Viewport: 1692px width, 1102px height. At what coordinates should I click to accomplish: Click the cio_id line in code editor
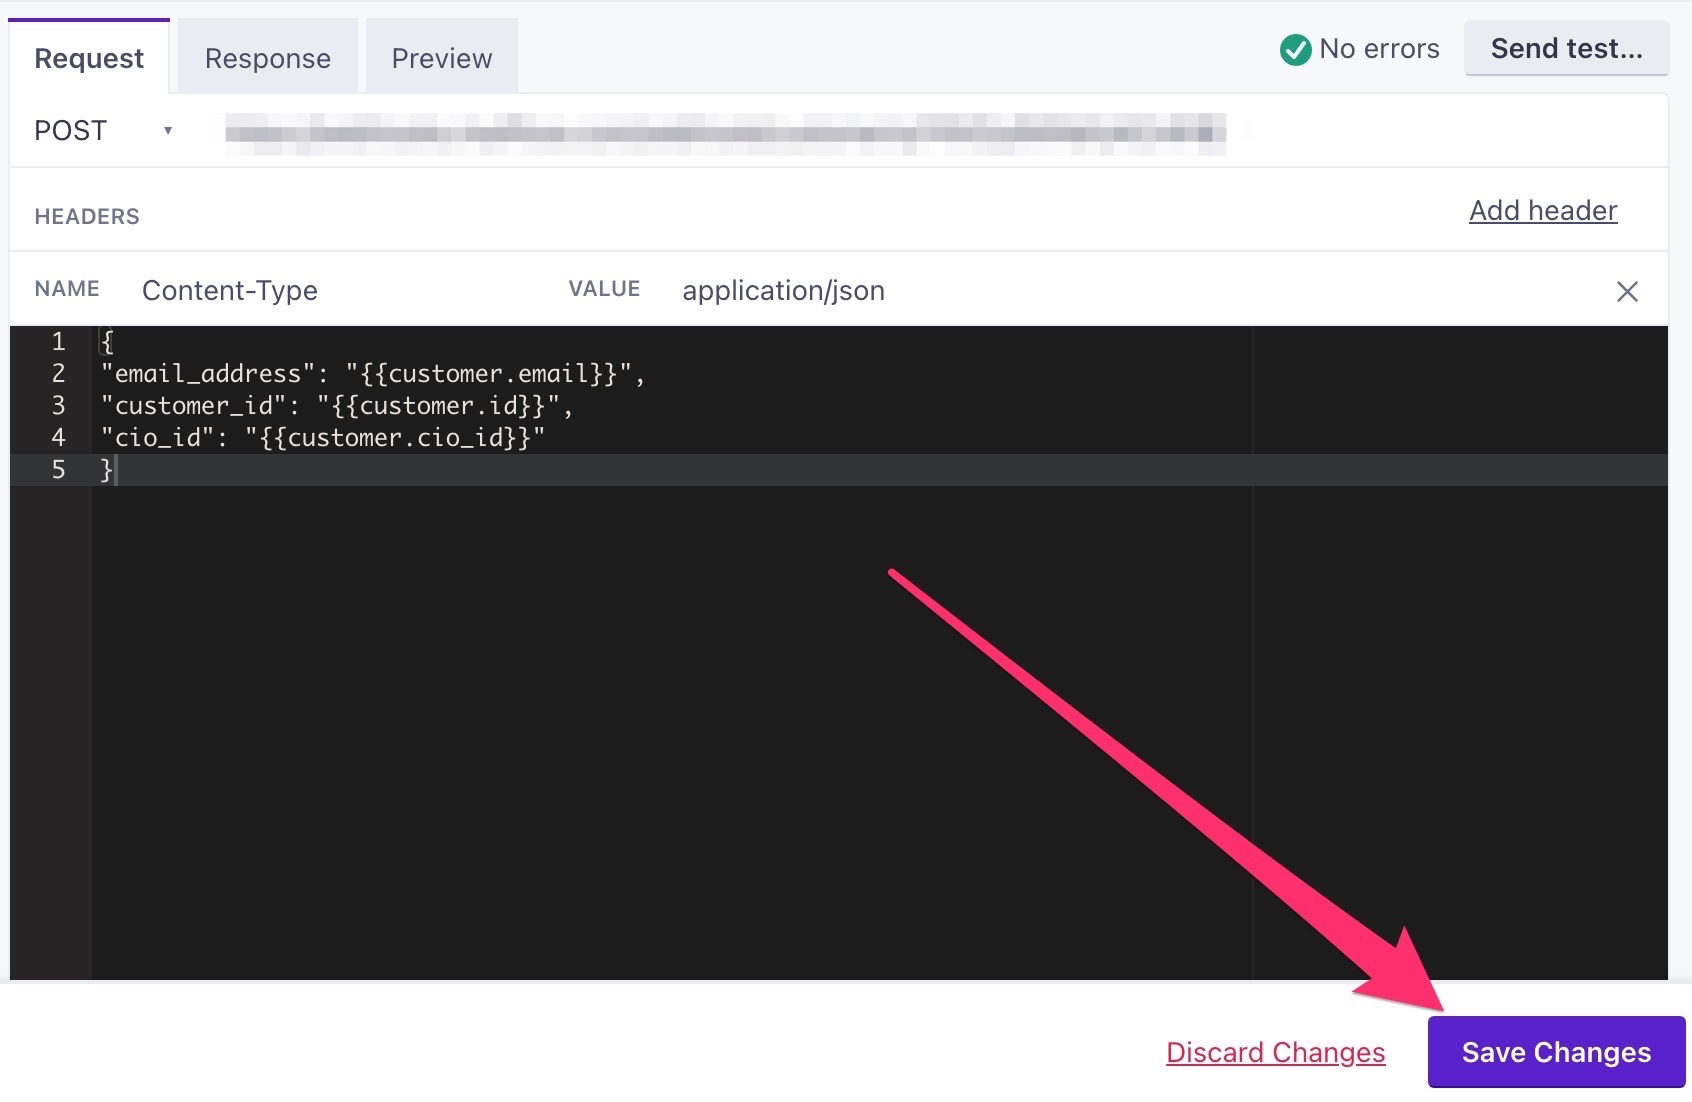pyautogui.click(x=323, y=437)
